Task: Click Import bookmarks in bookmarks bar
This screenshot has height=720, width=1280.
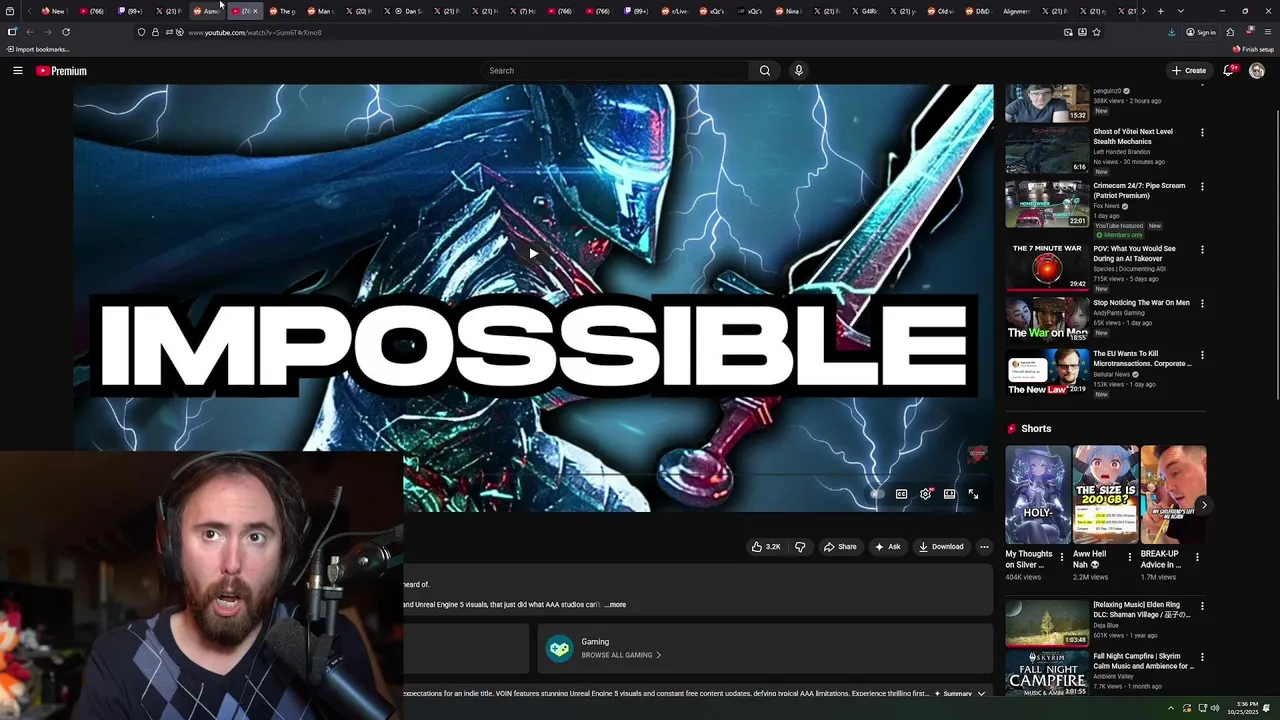Action: click(x=38, y=49)
